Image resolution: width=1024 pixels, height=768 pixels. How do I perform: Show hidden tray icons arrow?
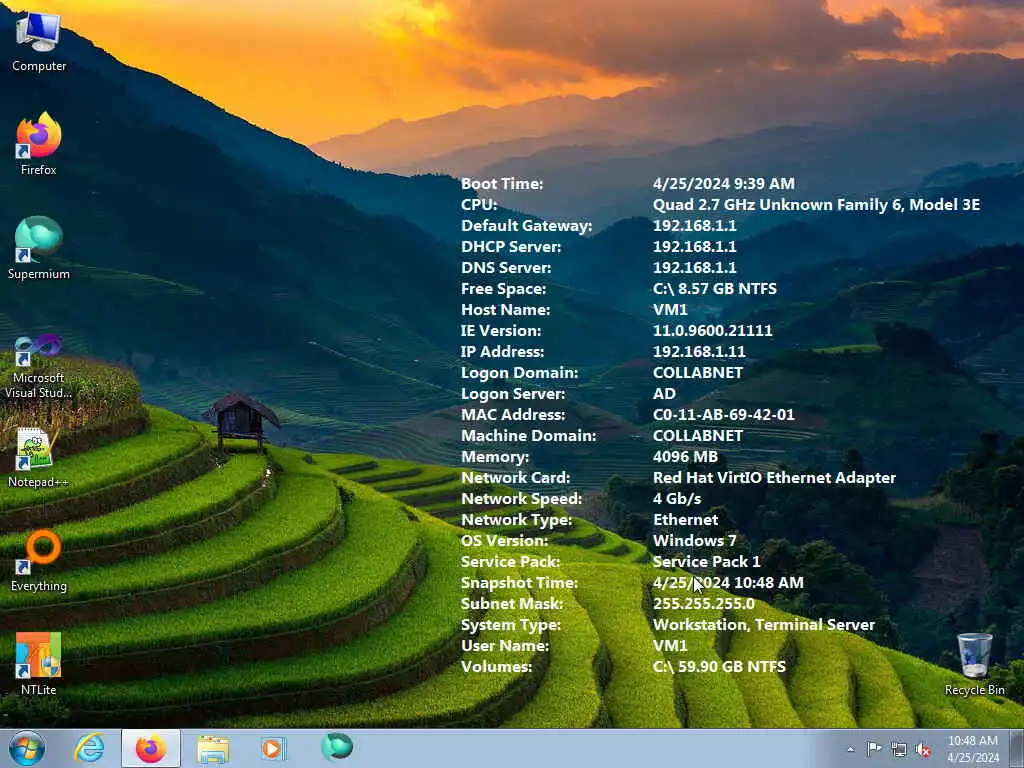click(850, 749)
